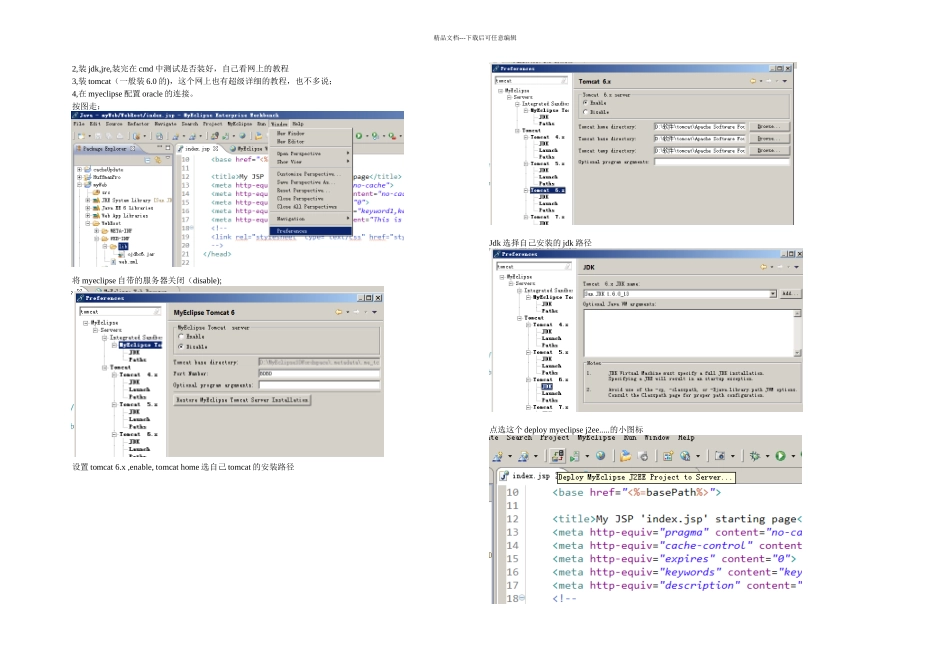Select the lib folder in Package Explorer
Viewport: 950px width, 672px height.
[123, 247]
